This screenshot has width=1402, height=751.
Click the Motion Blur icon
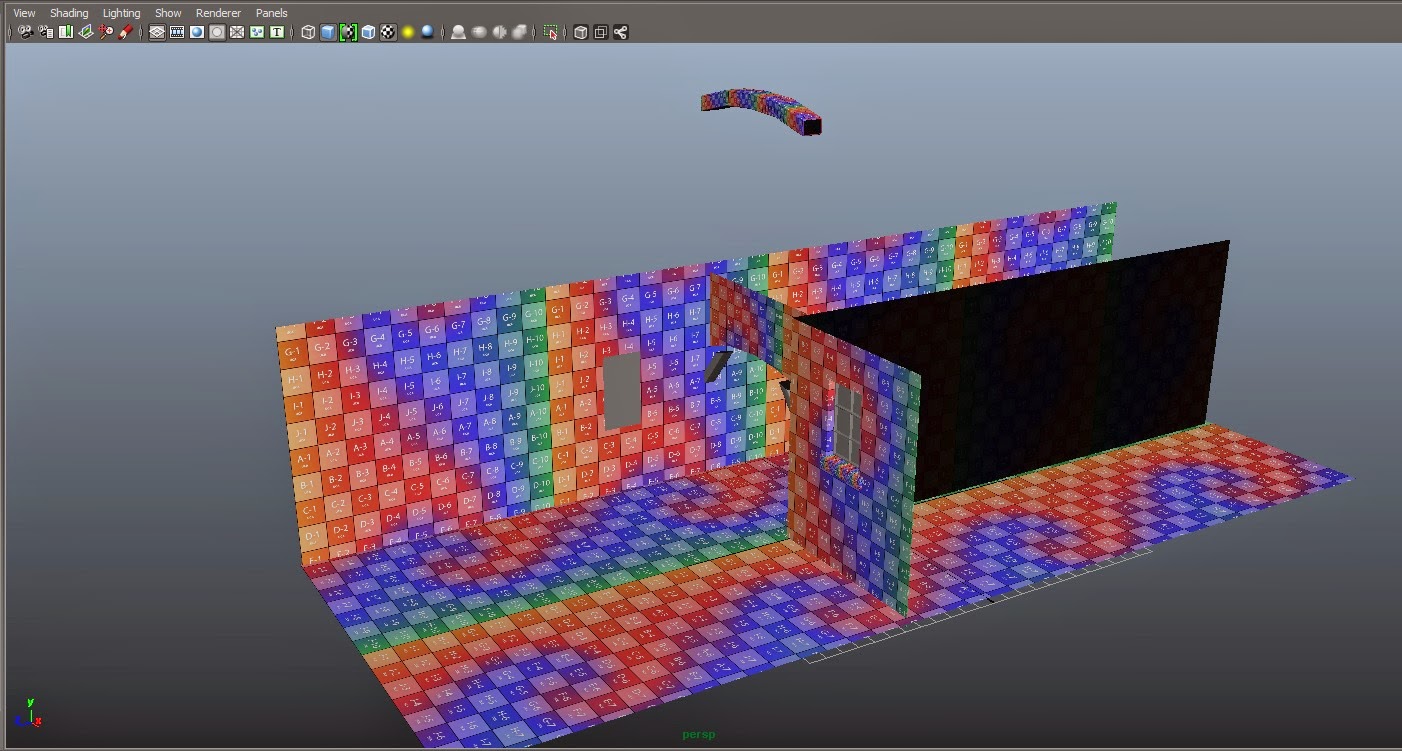[x=479, y=32]
